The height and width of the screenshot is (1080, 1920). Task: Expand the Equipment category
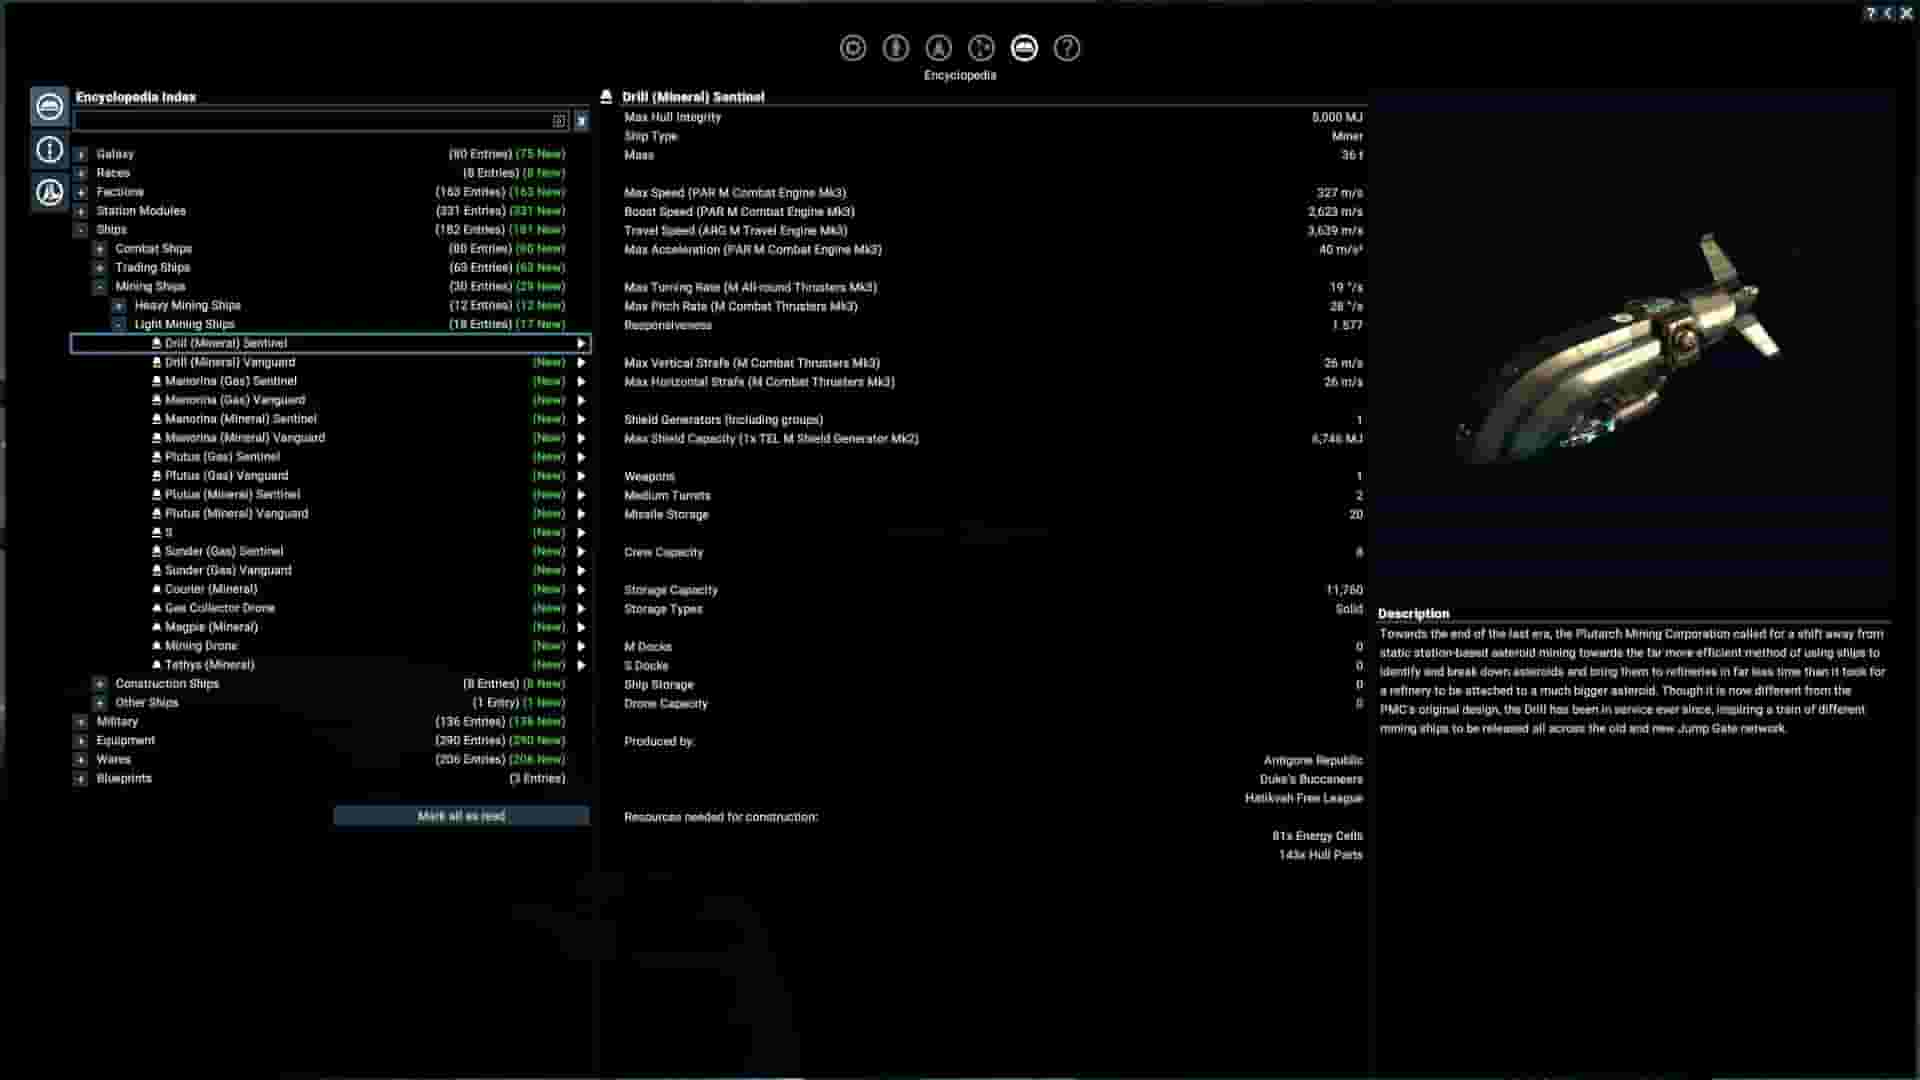click(x=81, y=741)
